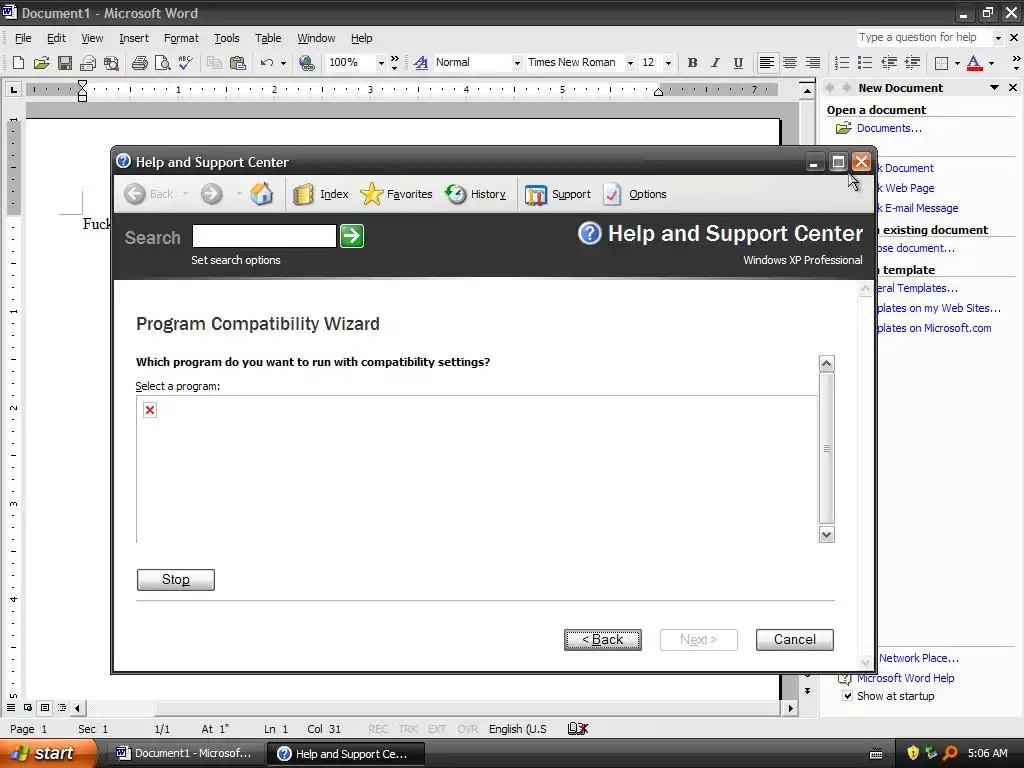Open the File menu in Word

pyautogui.click(x=23, y=38)
